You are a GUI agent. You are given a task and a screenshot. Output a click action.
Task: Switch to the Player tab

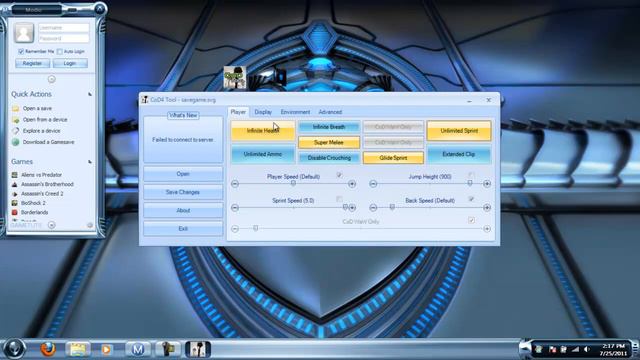point(238,112)
